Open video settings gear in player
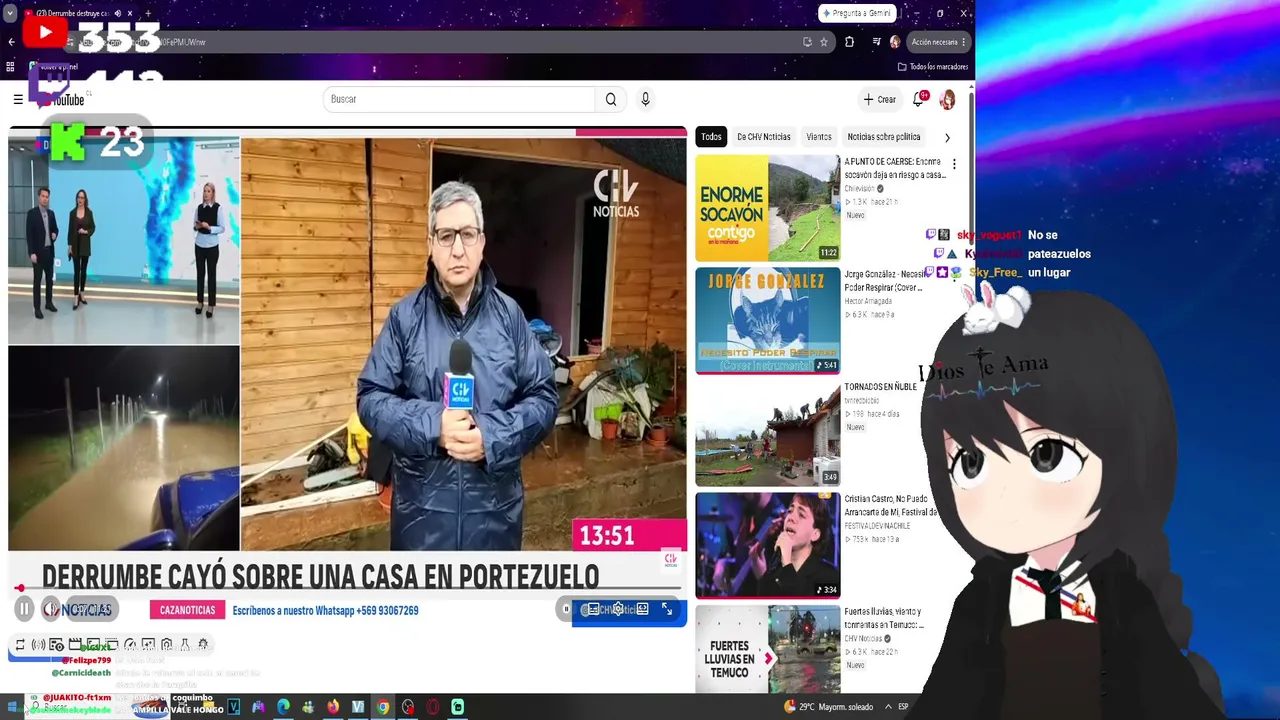 pos(618,609)
